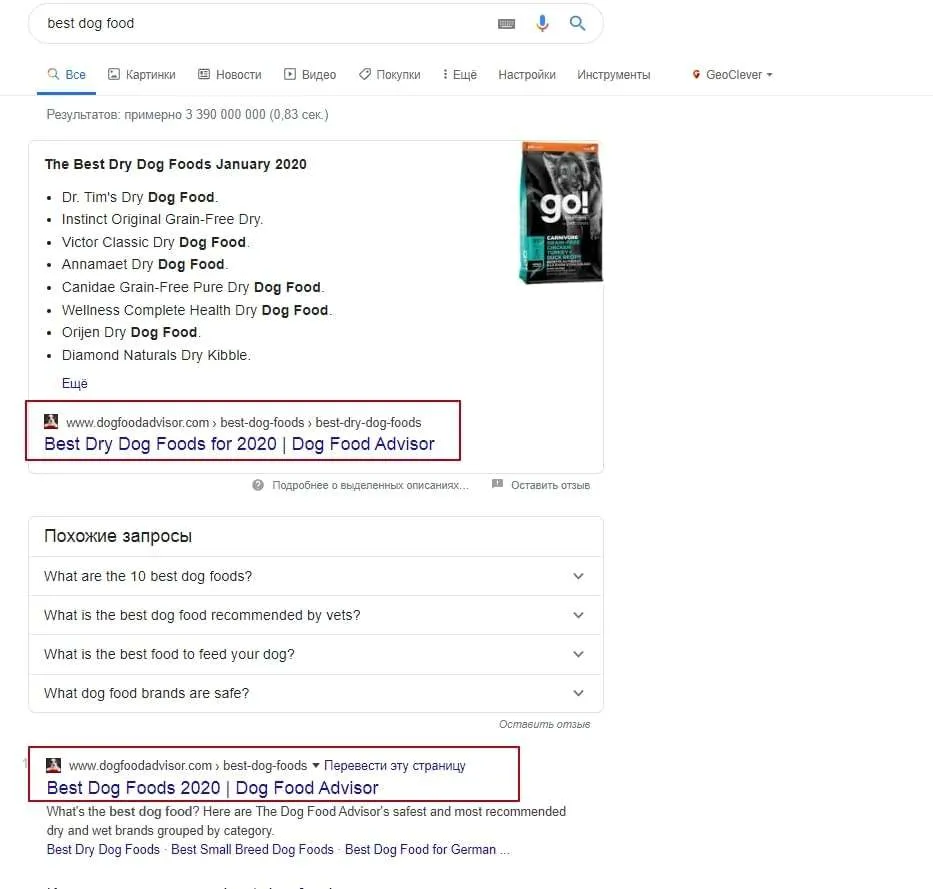Viewport: 933px width, 889px height.
Task: Select the 'Все' results tab
Action: [67, 74]
